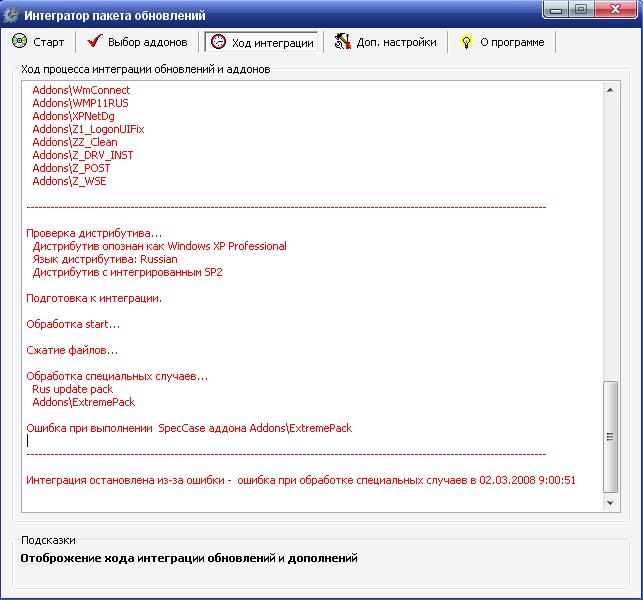Image resolution: width=643 pixels, height=600 pixels.
Task: Show the О программе tab label
Action: [512, 42]
